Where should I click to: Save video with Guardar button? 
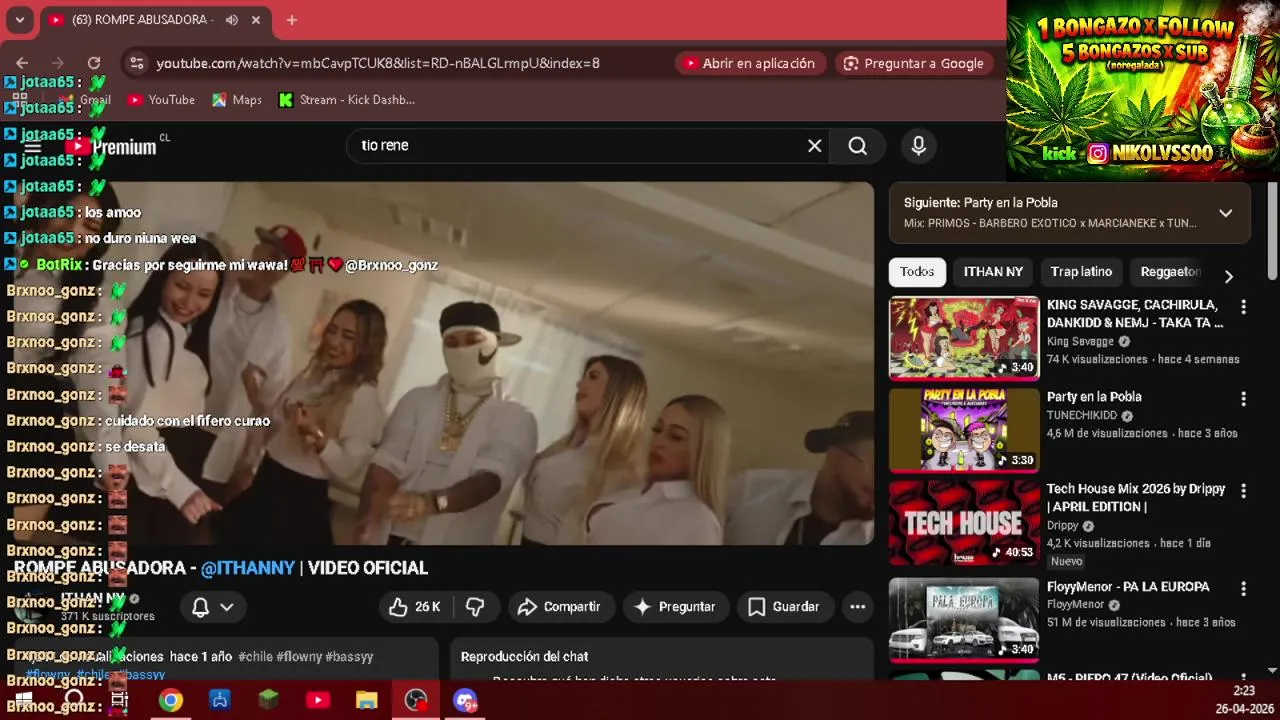(x=784, y=607)
